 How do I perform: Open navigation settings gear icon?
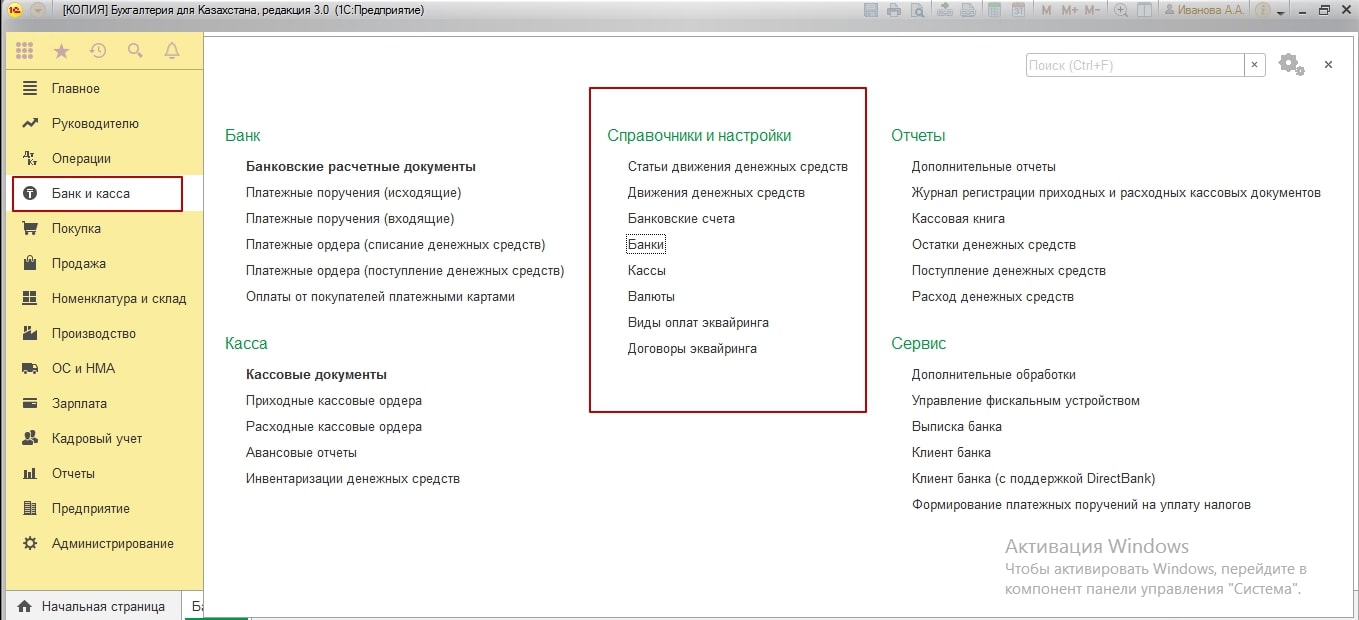(x=1290, y=65)
